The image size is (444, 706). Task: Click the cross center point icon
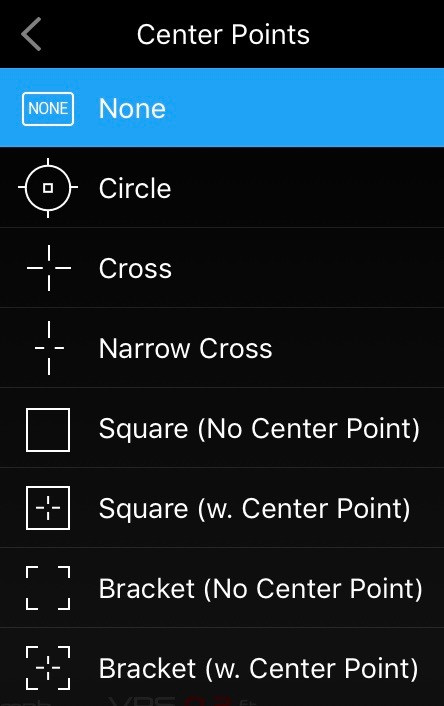(x=49, y=268)
